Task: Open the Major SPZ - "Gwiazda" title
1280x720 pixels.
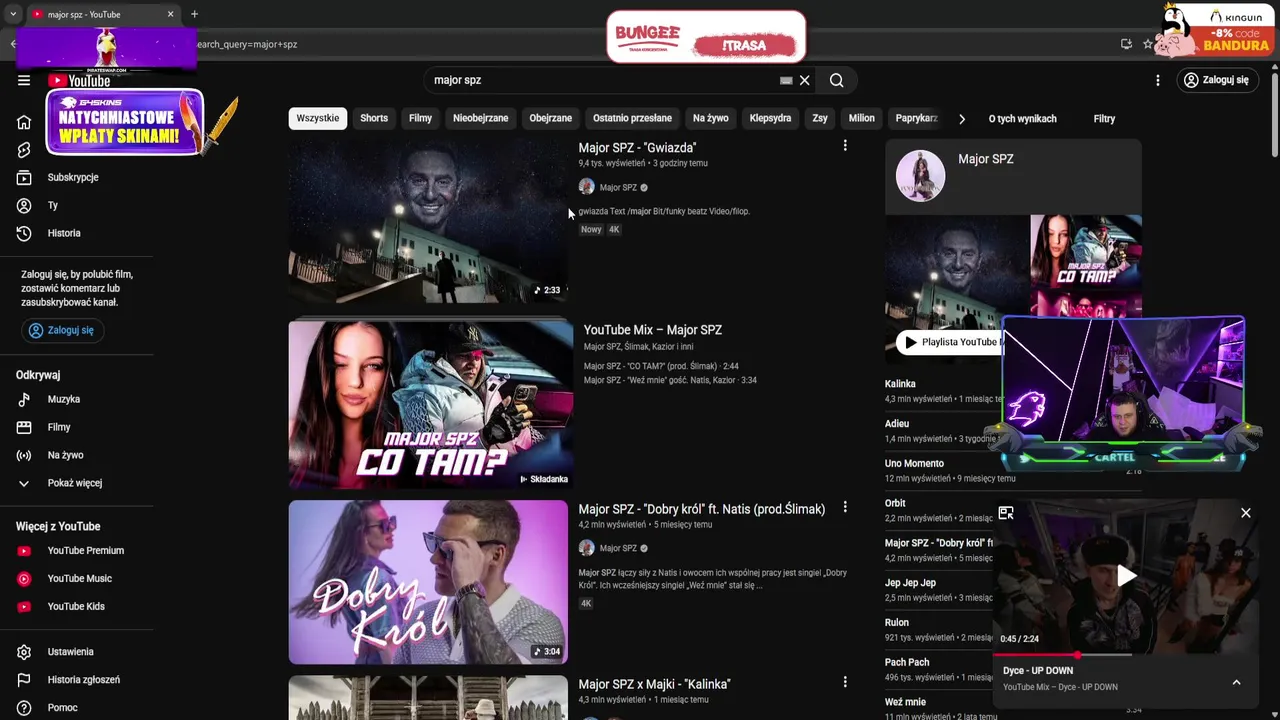Action: [x=637, y=148]
